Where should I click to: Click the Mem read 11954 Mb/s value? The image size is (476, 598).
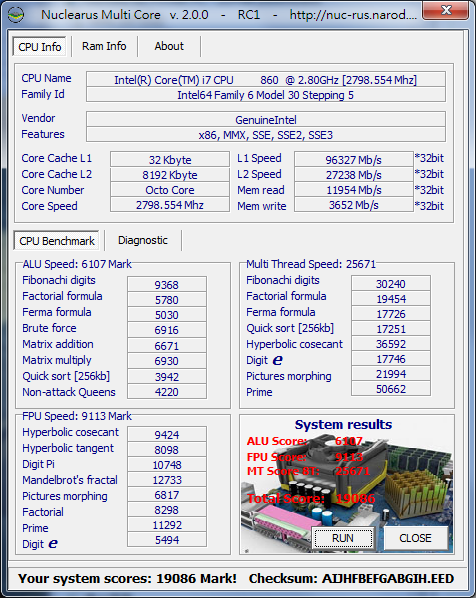click(354, 190)
